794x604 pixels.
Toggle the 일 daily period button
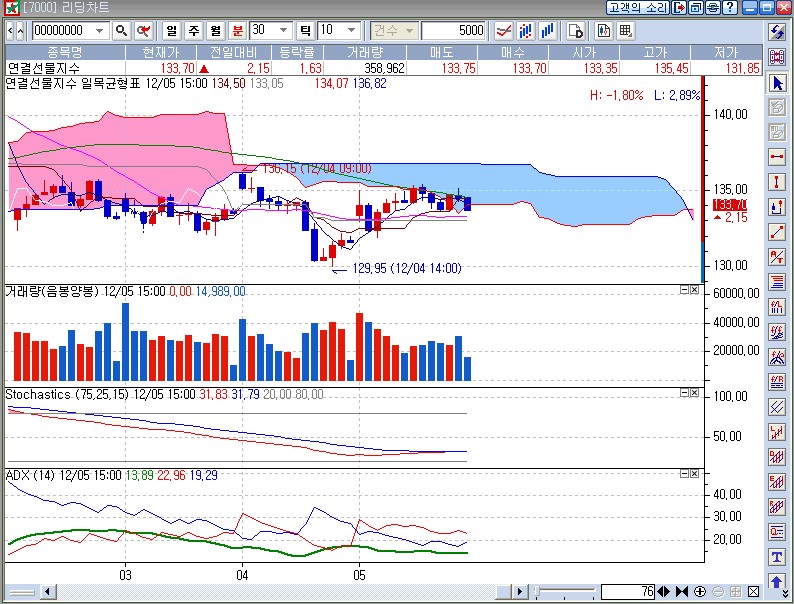coord(171,30)
